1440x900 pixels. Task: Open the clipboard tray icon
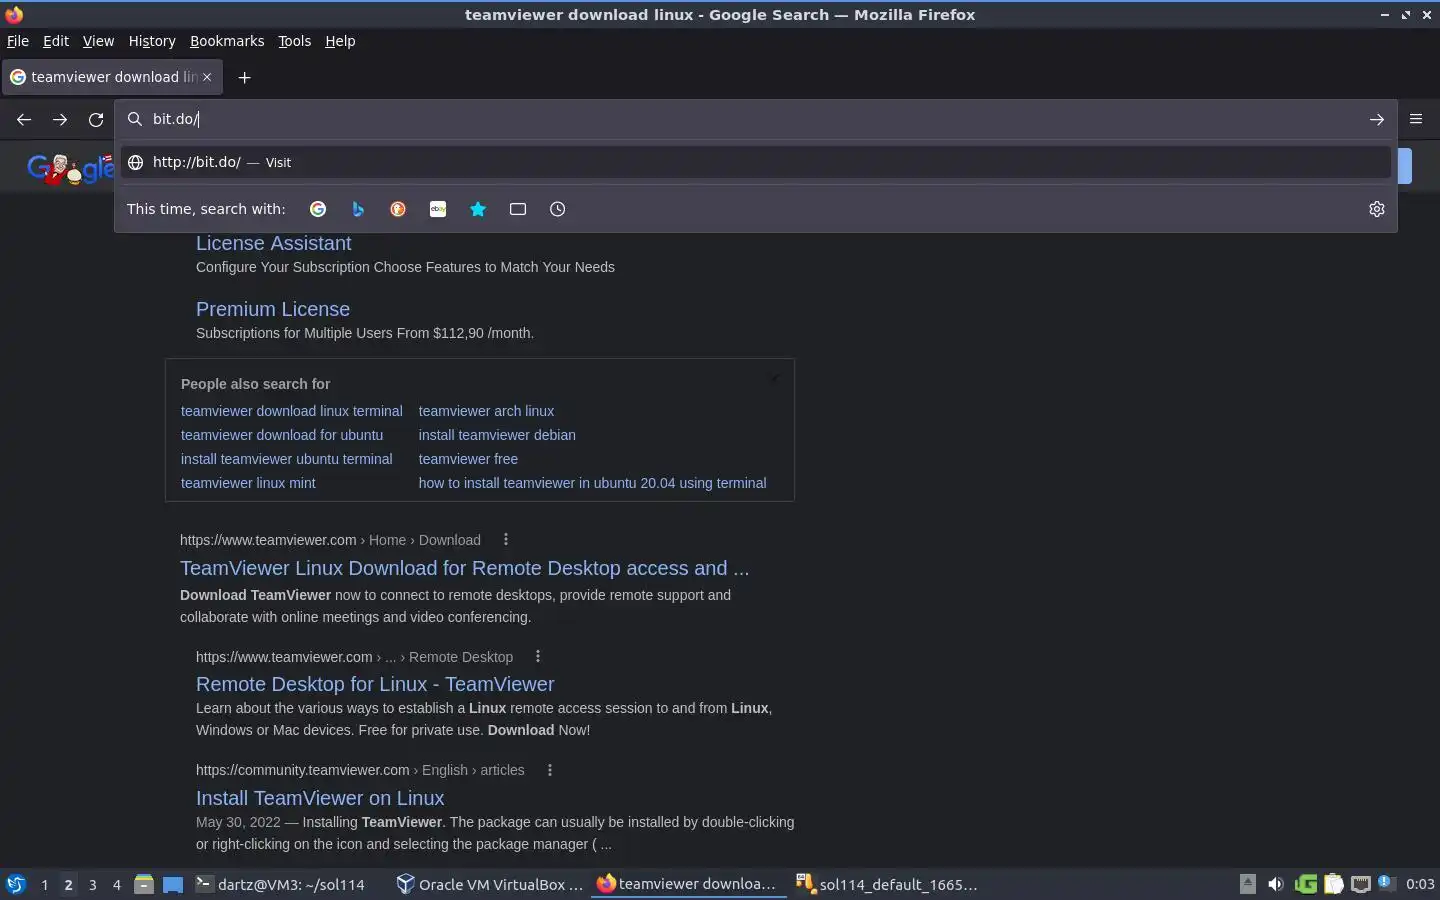click(1334, 884)
